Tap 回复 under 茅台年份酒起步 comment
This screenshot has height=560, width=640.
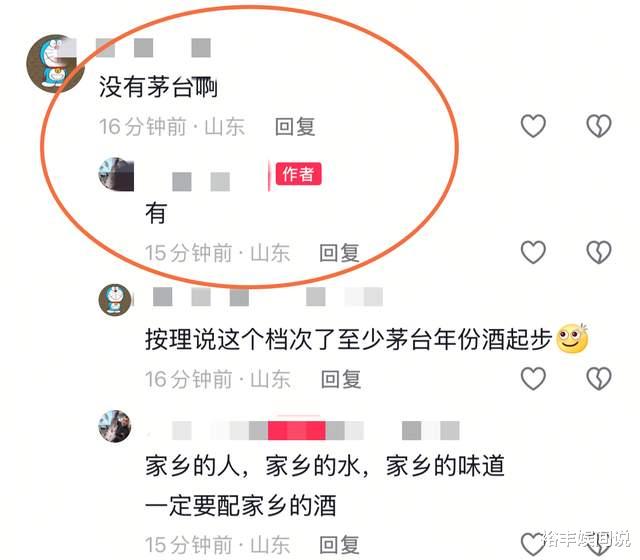pyautogui.click(x=341, y=380)
